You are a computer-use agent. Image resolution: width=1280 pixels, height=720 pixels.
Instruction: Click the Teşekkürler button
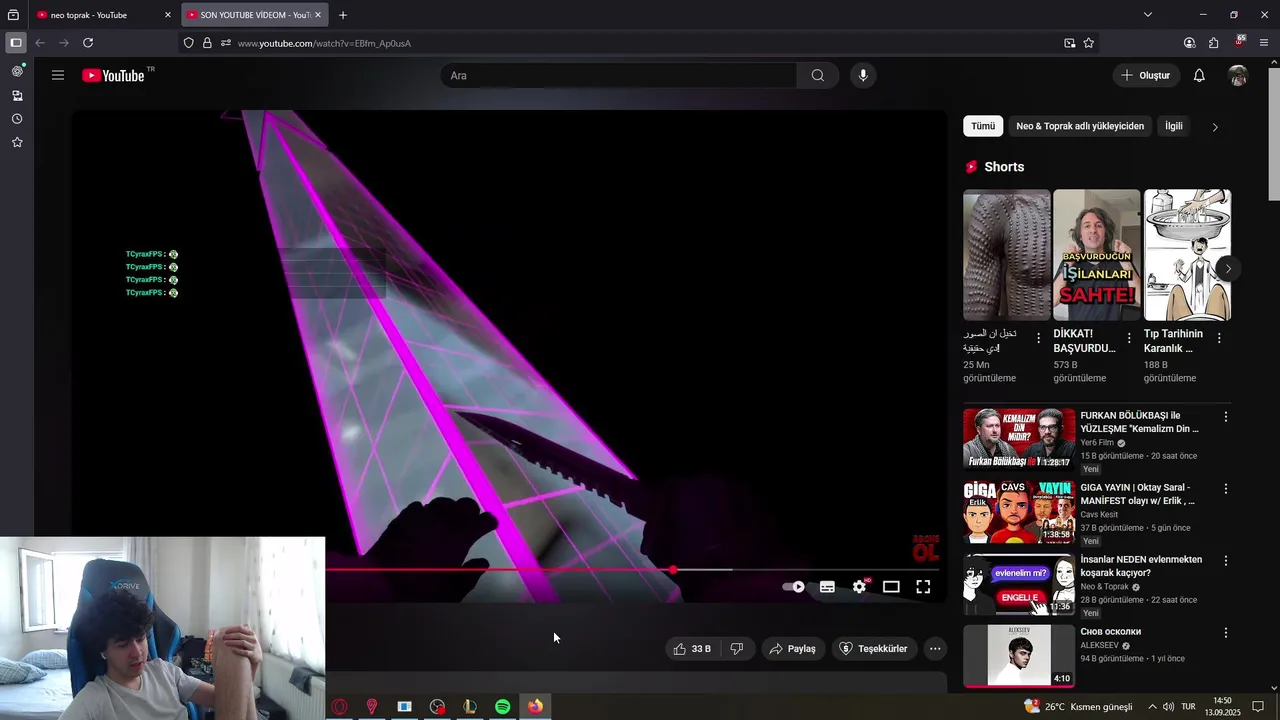pyautogui.click(x=873, y=649)
